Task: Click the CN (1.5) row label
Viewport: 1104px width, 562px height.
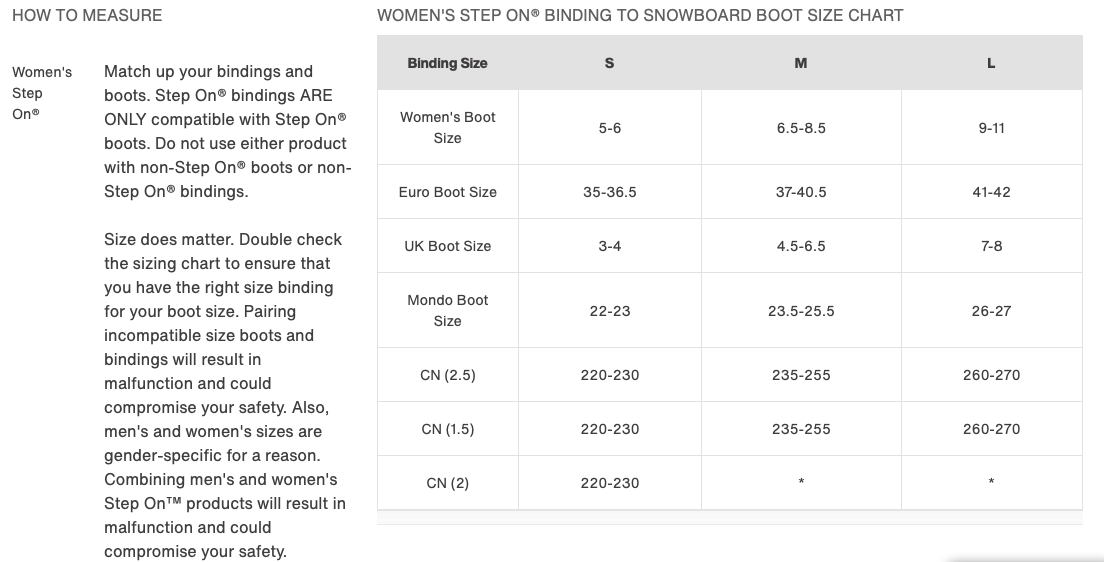Action: [x=447, y=430]
